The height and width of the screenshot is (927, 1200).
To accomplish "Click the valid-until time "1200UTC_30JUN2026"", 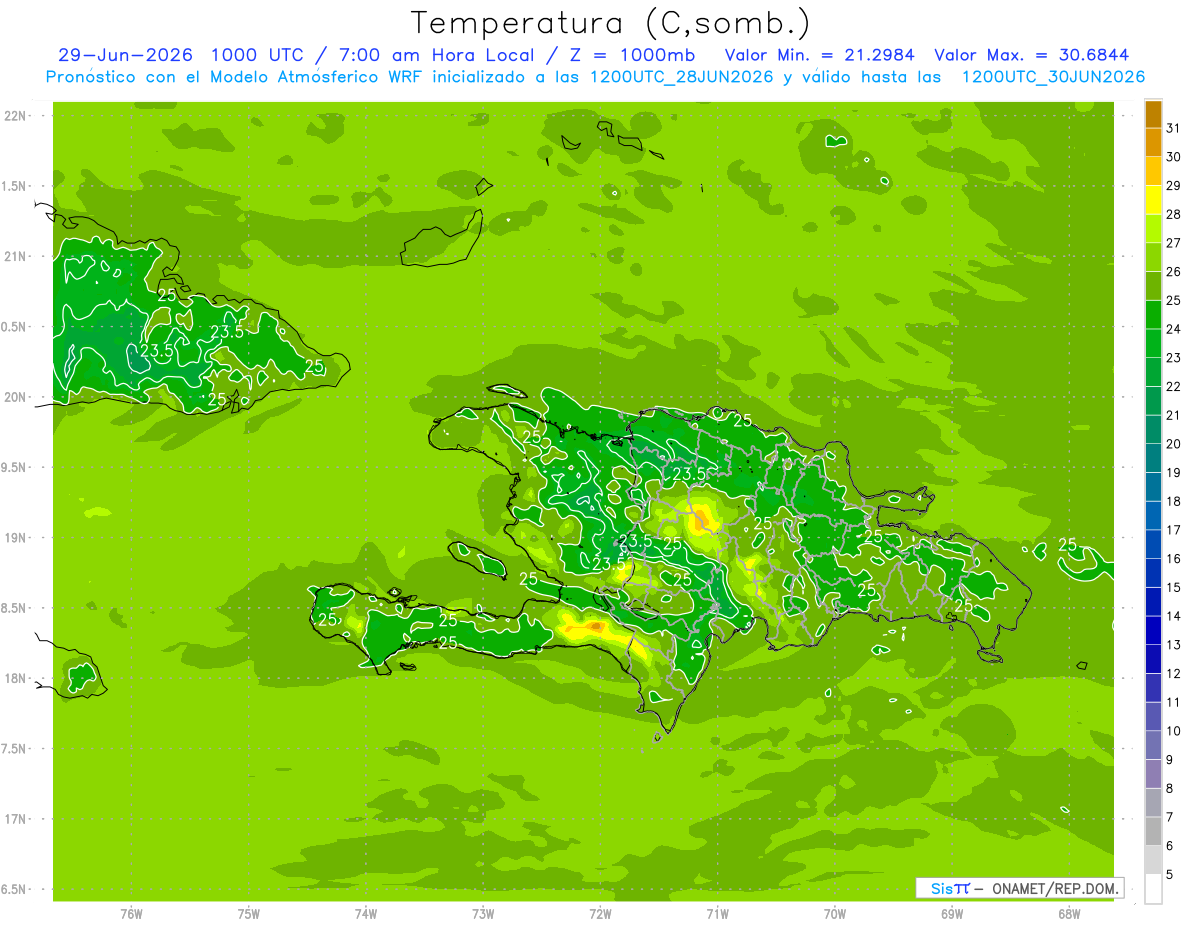I will point(1053,77).
